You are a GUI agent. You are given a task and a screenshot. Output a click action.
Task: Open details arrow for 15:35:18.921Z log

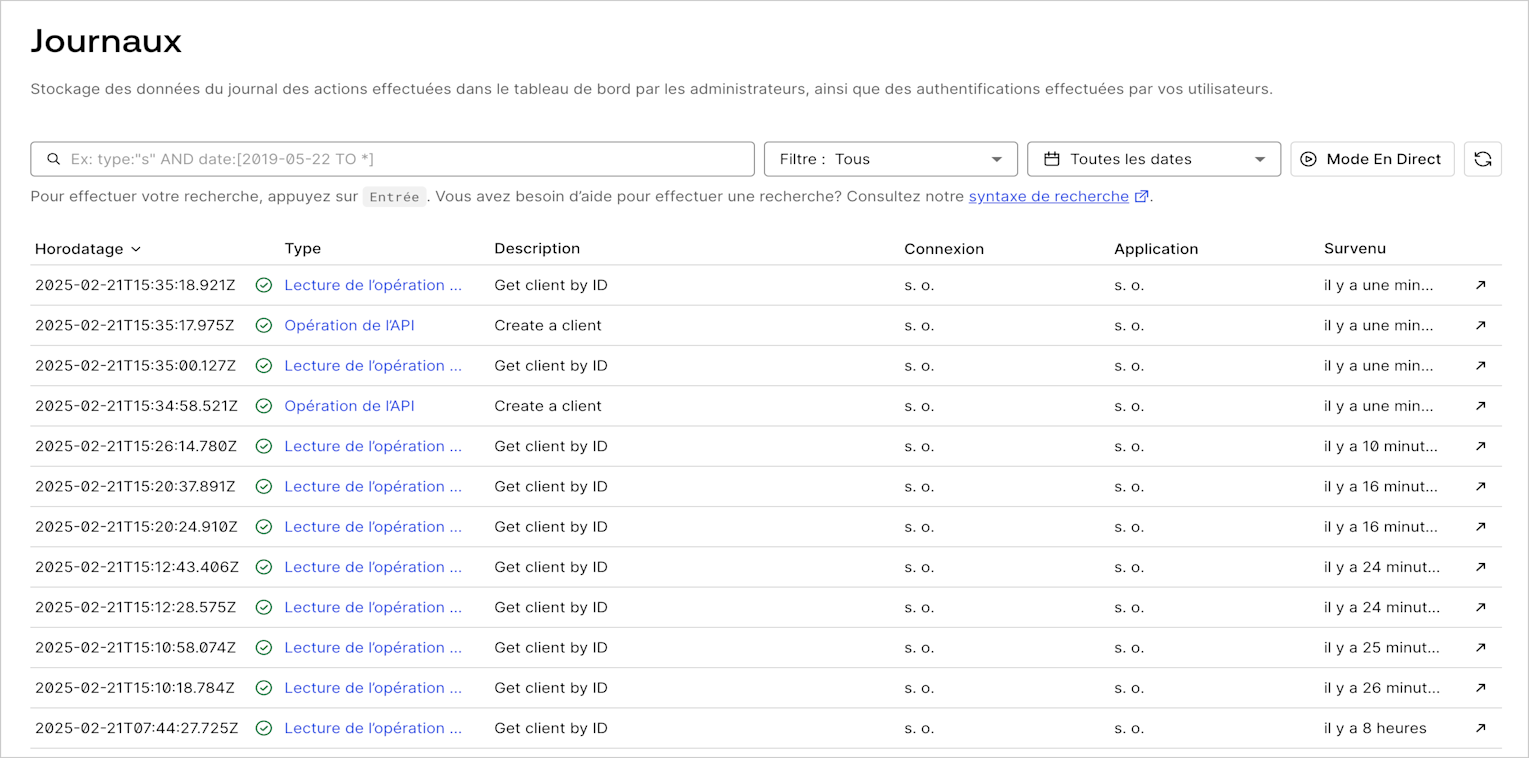[x=1481, y=285]
